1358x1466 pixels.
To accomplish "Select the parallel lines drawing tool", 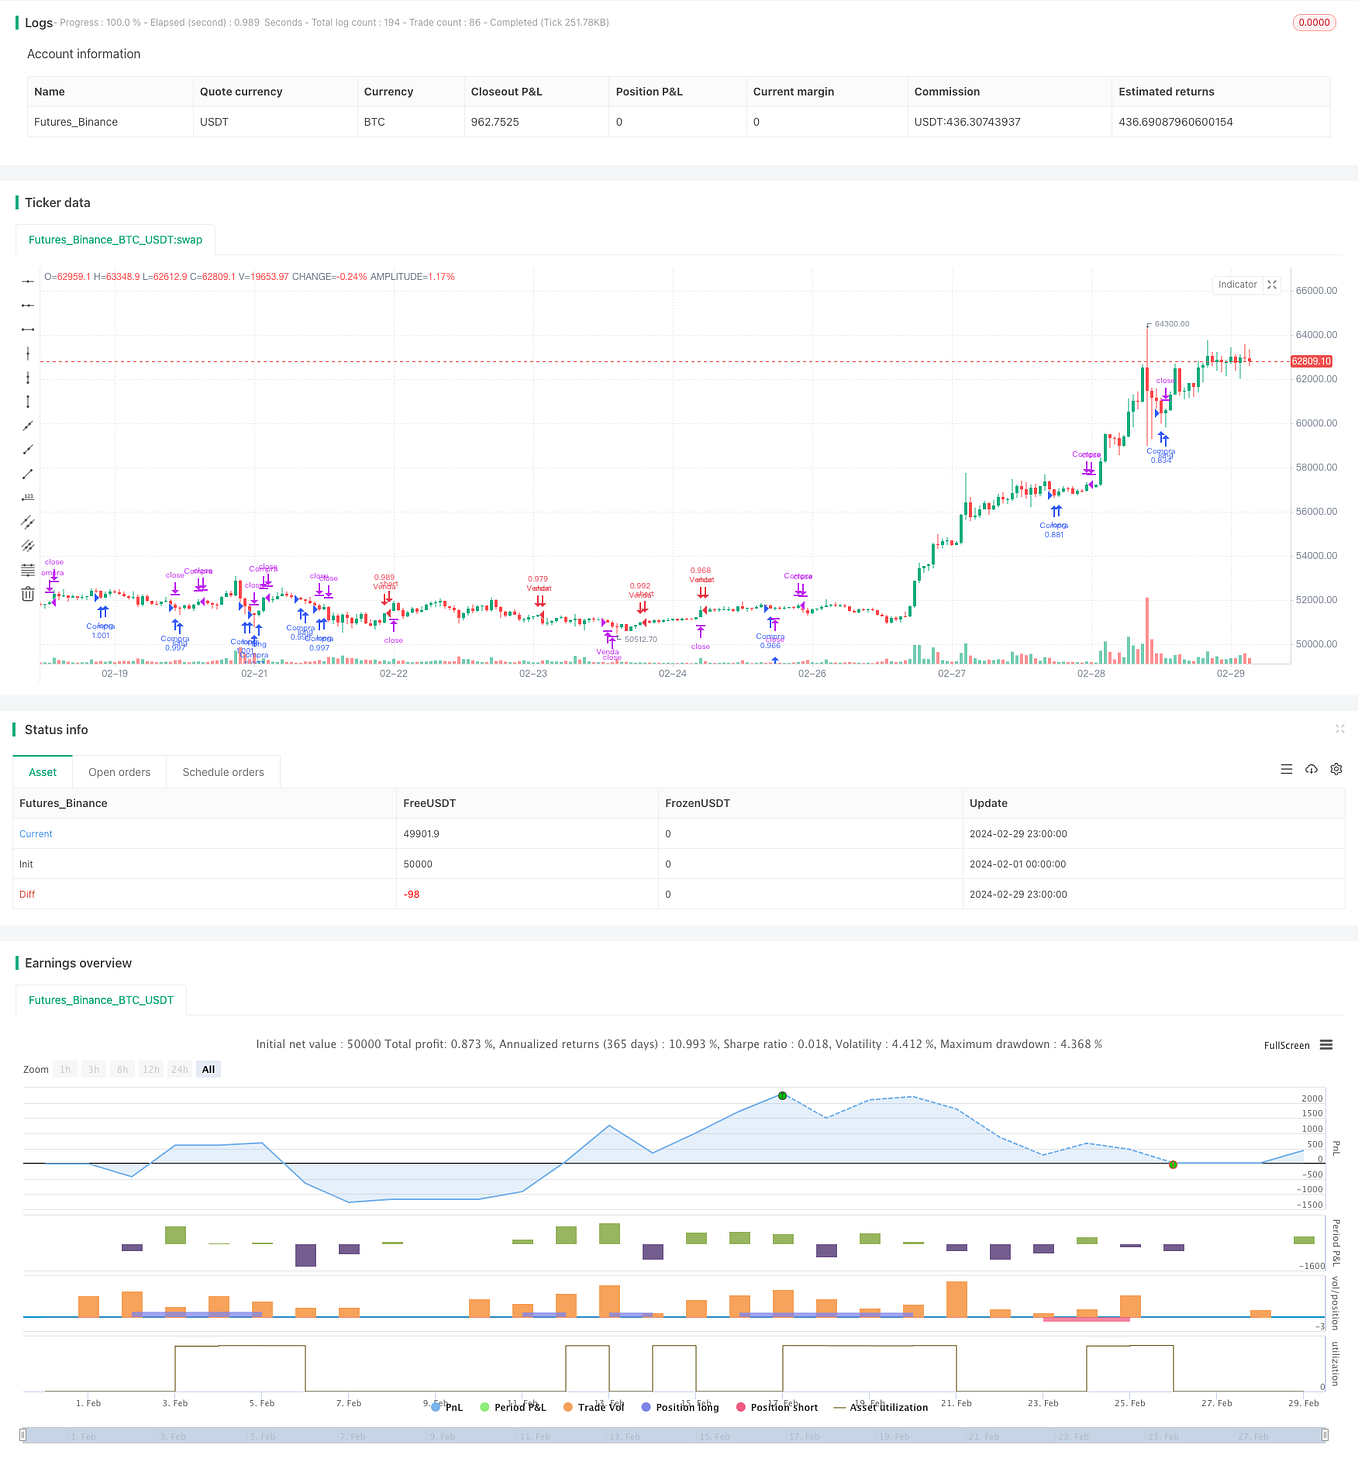I will (x=27, y=521).
